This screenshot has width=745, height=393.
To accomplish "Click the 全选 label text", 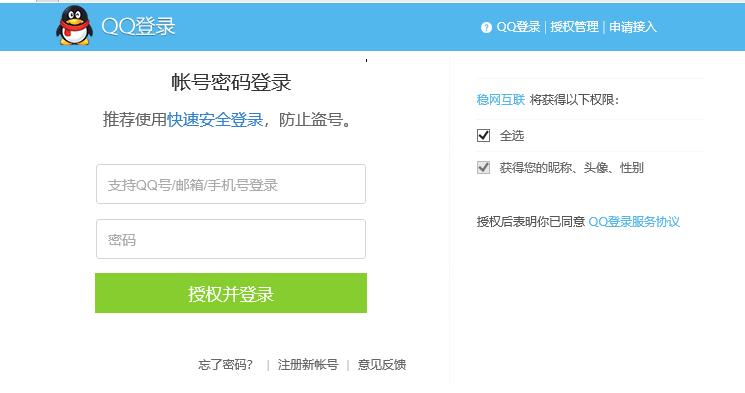I will click(x=512, y=136).
